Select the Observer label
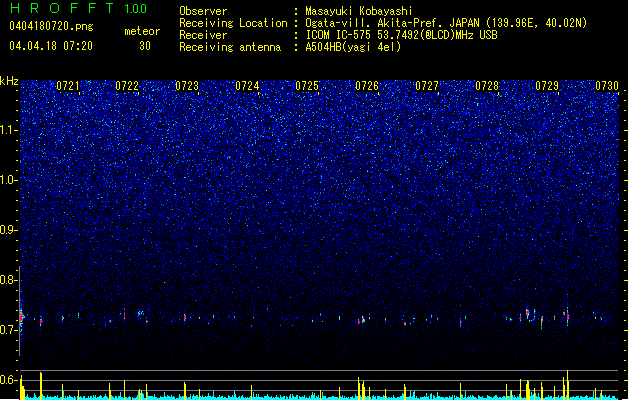 (x=203, y=11)
